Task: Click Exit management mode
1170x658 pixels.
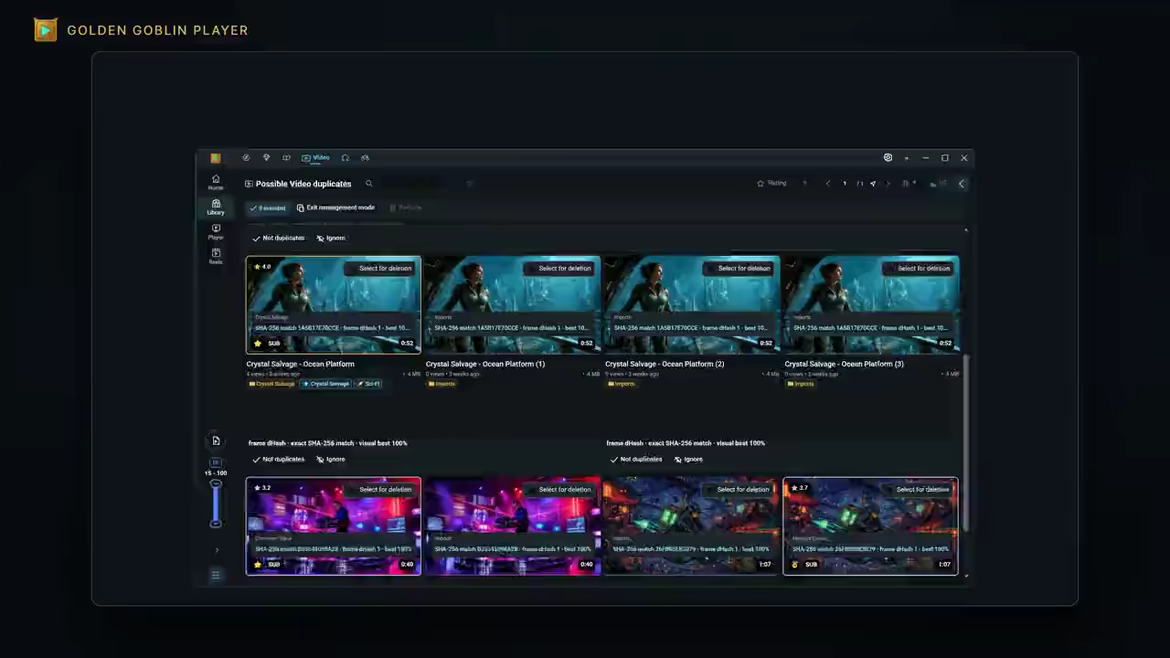Action: [336, 208]
